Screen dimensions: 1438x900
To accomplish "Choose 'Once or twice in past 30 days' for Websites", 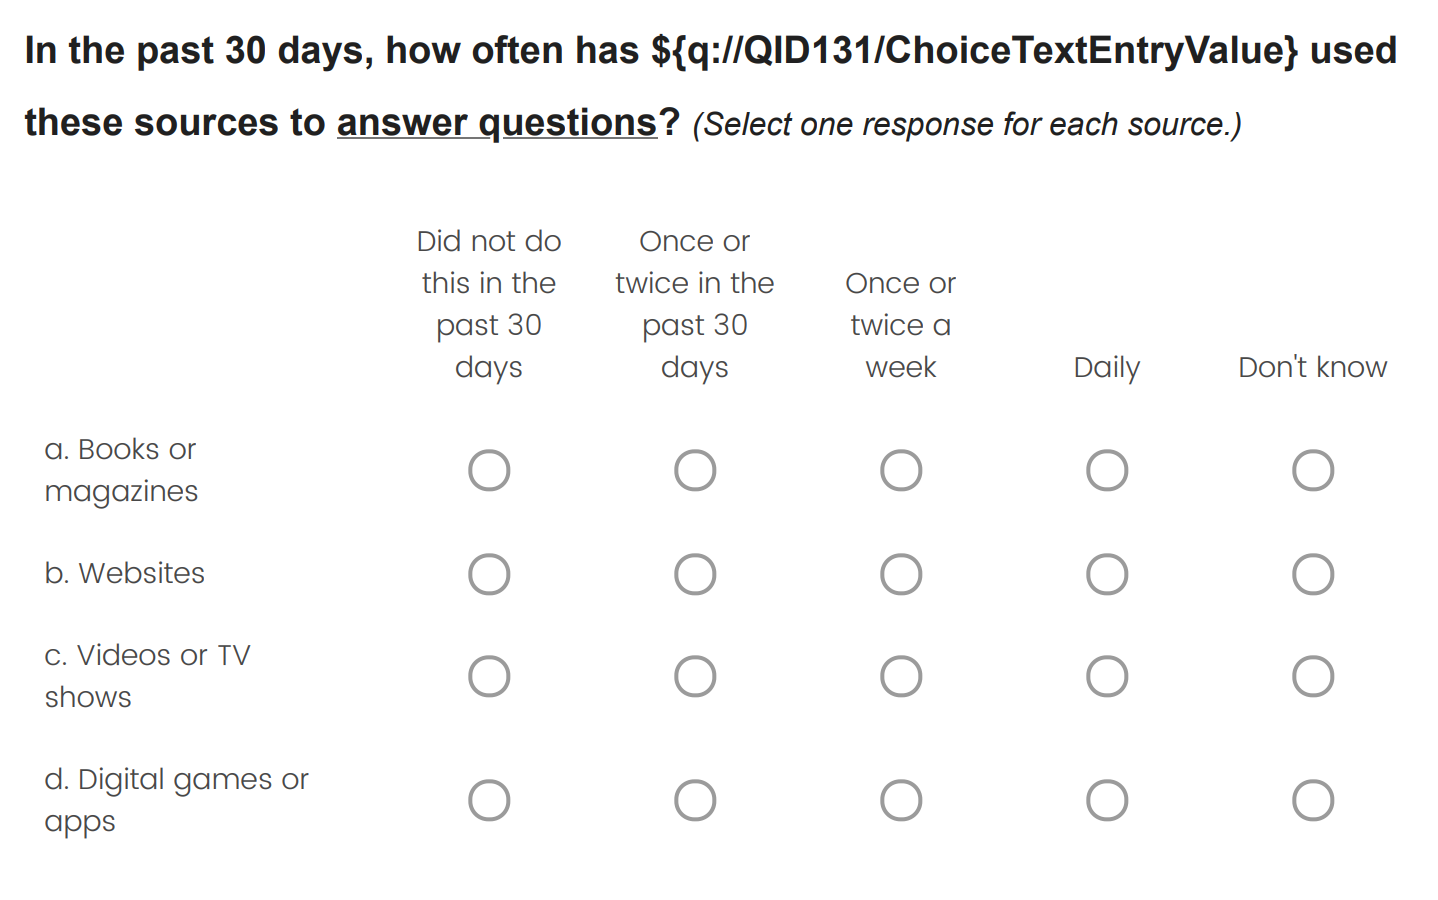I will pyautogui.click(x=695, y=574).
